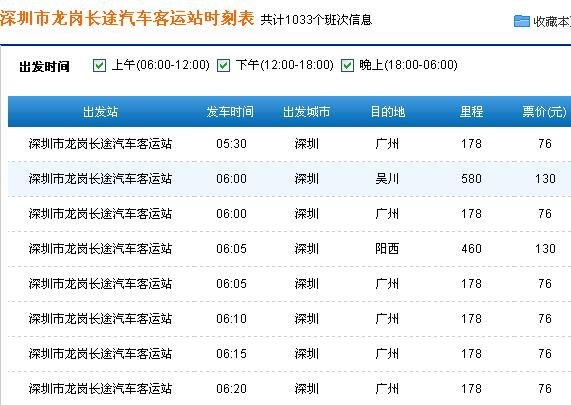The width and height of the screenshot is (571, 405).
Task: Click the 发车时间 column header
Action: (230, 111)
